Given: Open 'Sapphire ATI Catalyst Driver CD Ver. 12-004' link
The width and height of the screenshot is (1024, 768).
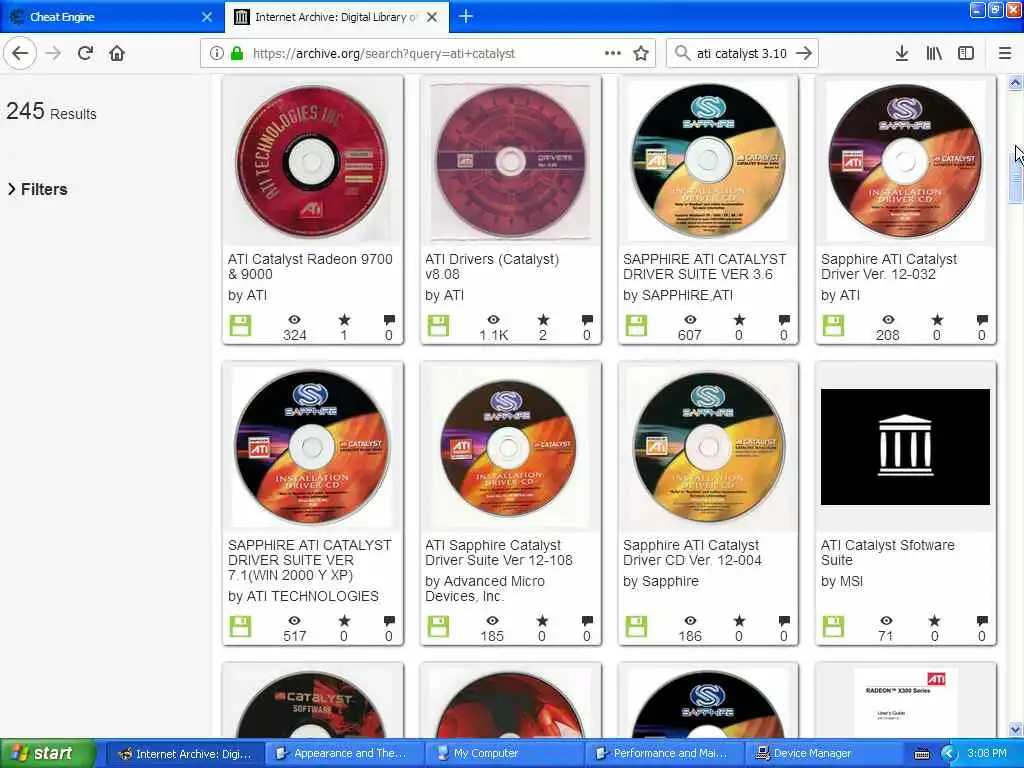Looking at the screenshot, I should 692,552.
